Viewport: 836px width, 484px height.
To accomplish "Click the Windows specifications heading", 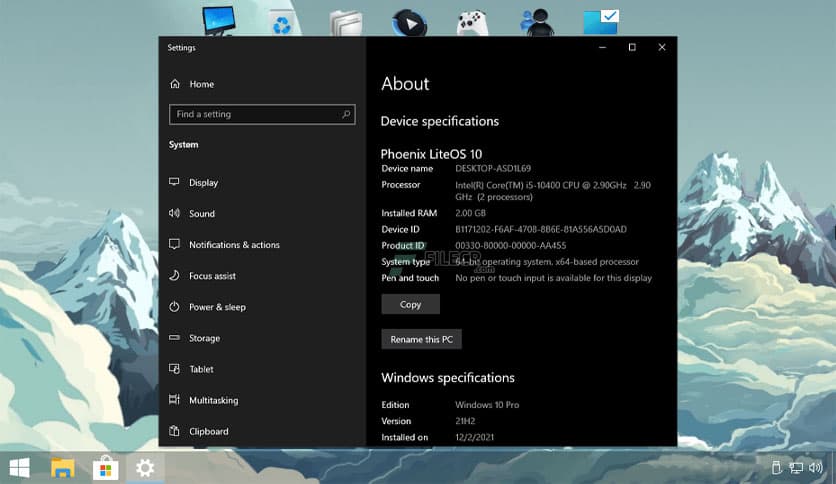I will 448,377.
